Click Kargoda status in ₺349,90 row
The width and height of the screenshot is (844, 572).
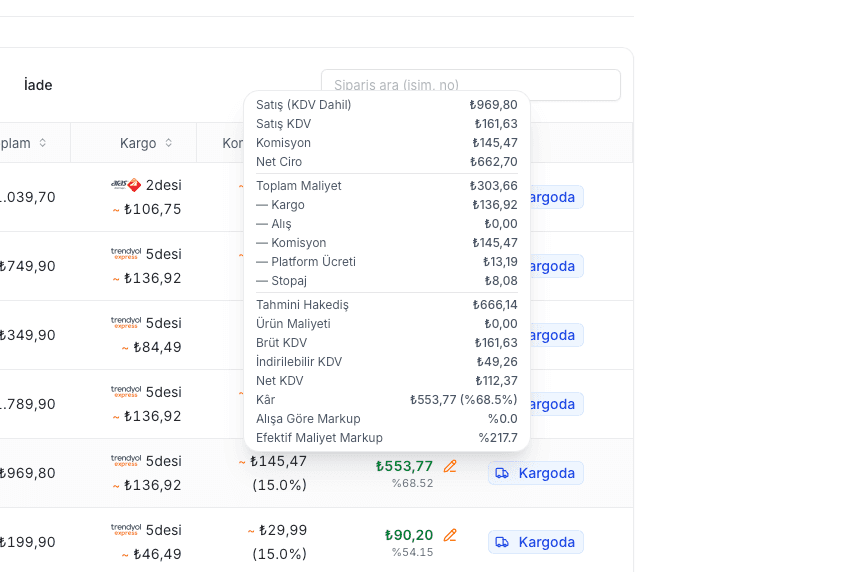tap(557, 335)
